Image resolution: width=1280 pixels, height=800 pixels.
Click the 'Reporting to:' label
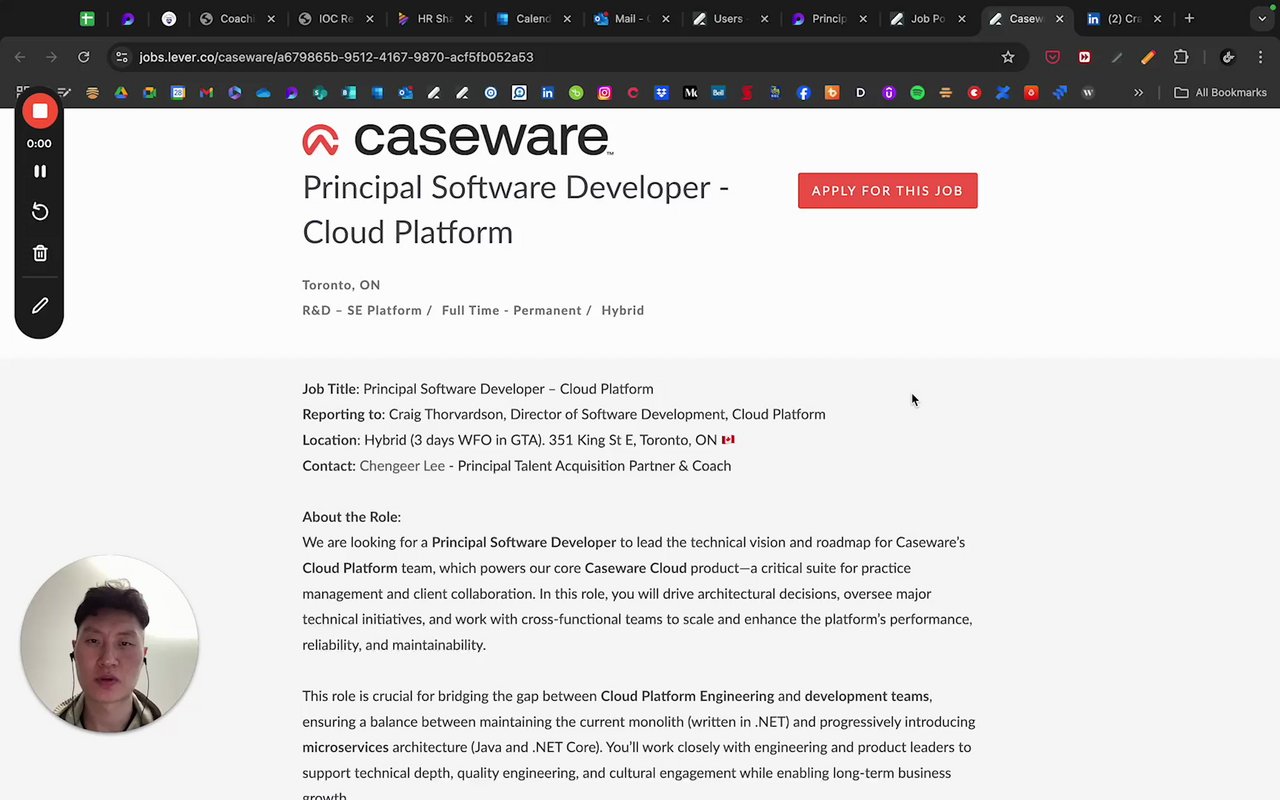(x=343, y=414)
